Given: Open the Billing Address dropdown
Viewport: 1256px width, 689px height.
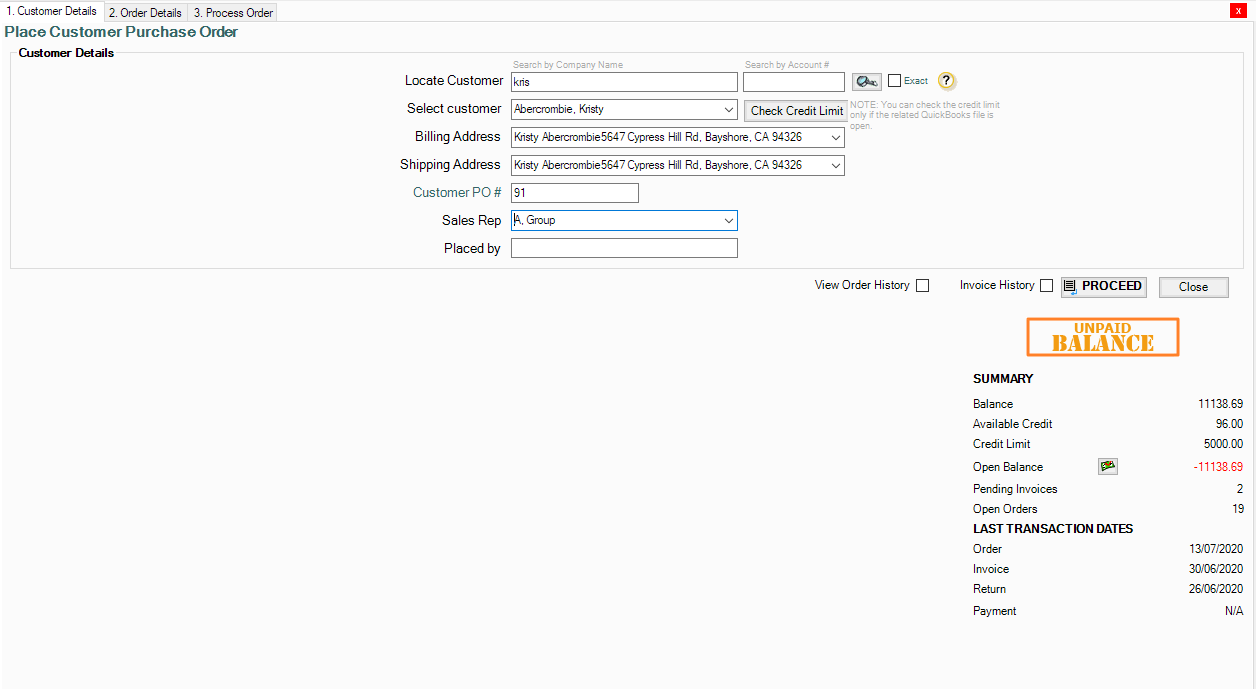Looking at the screenshot, I should click(834, 138).
